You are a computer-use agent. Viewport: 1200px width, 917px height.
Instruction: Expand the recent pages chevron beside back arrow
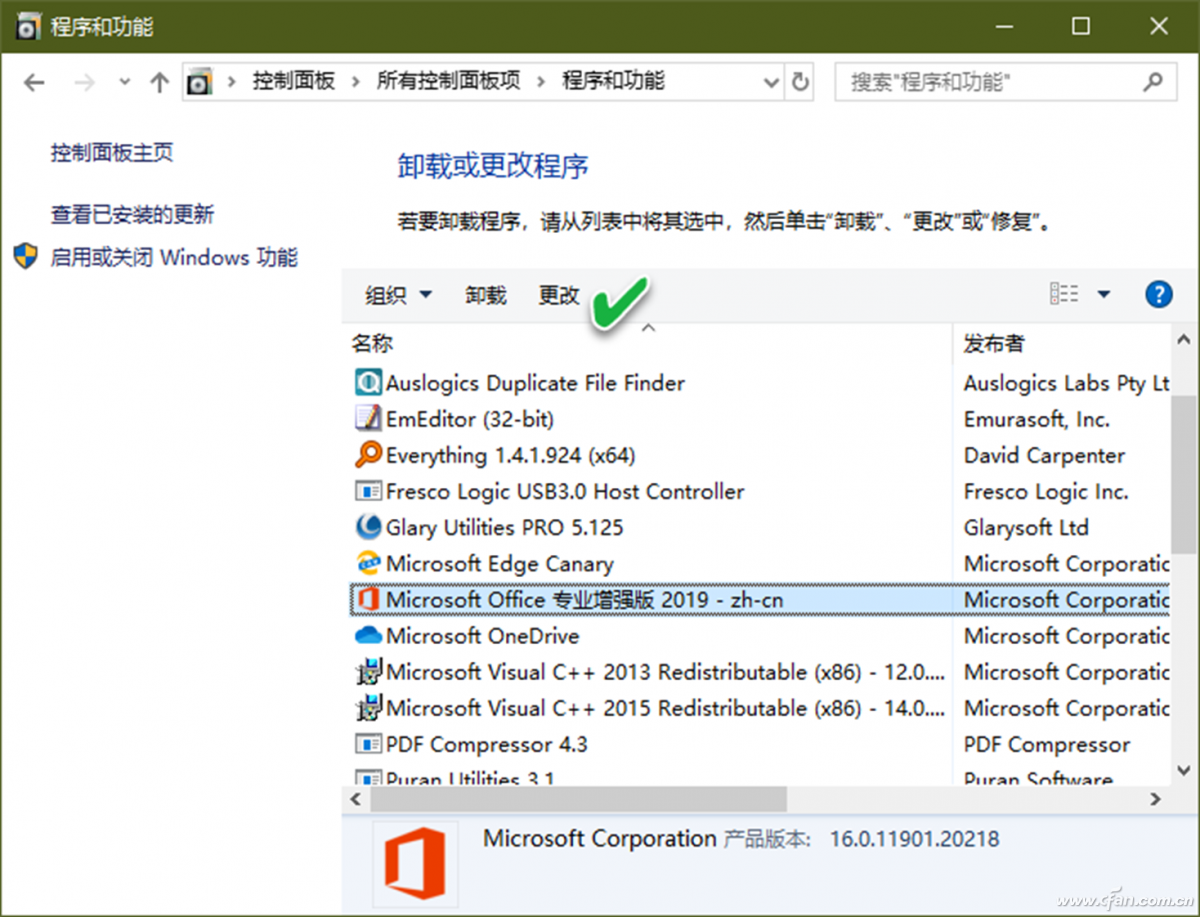(x=123, y=83)
